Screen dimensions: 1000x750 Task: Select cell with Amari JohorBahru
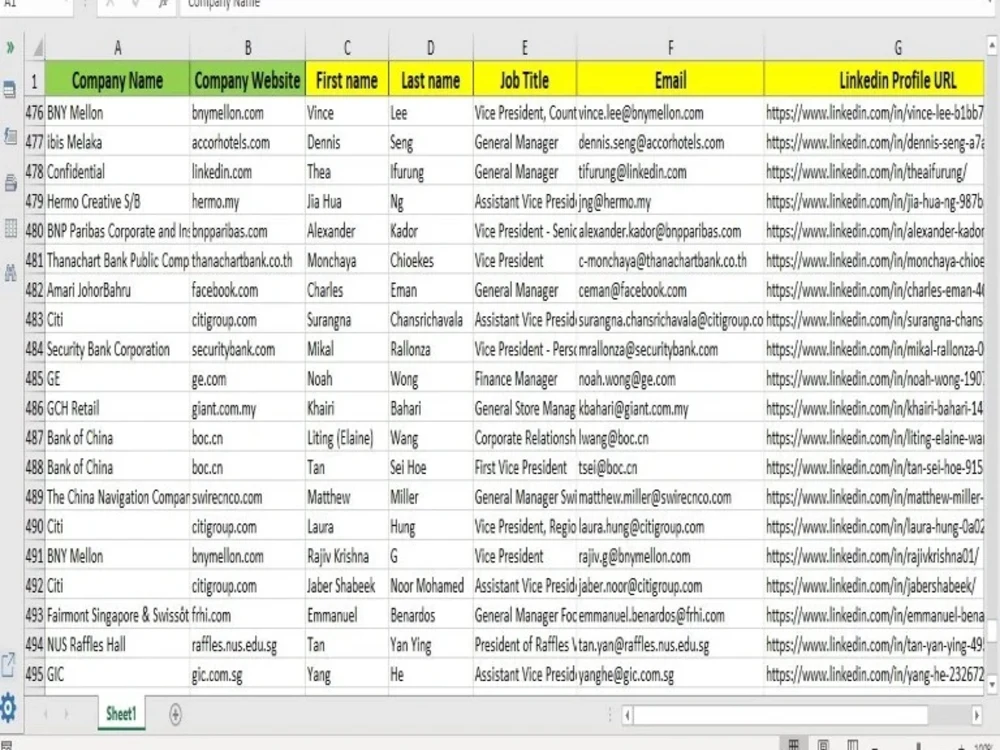point(117,290)
